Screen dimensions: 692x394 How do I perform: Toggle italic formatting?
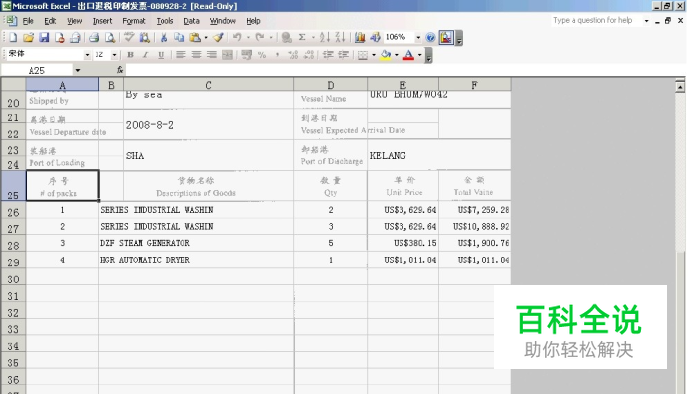[x=145, y=55]
